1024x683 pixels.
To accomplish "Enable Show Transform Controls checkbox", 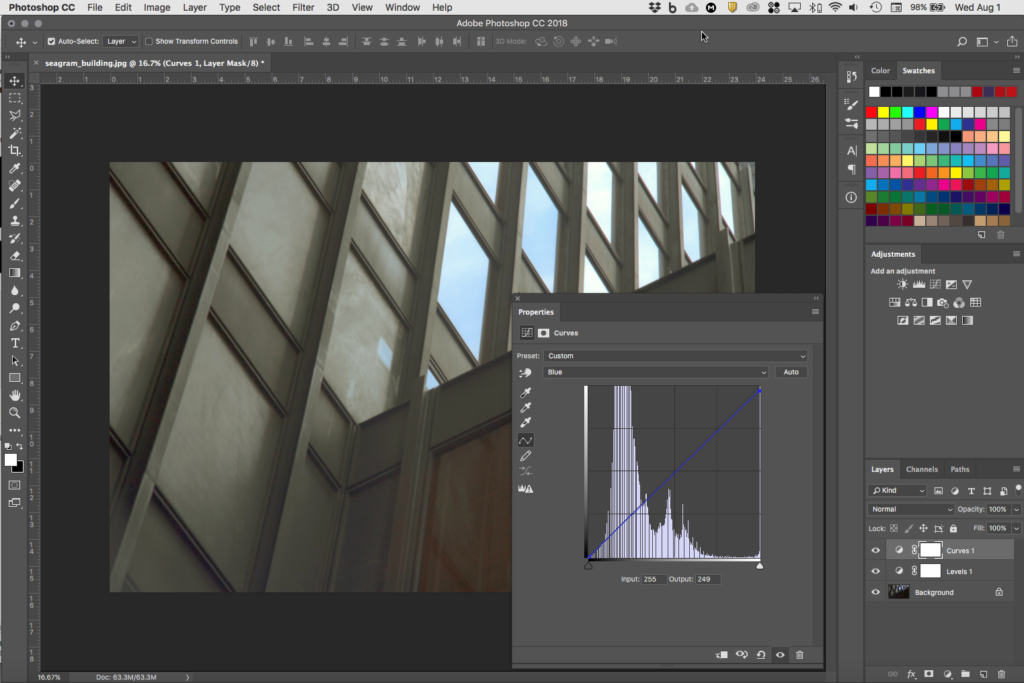I will coord(149,42).
